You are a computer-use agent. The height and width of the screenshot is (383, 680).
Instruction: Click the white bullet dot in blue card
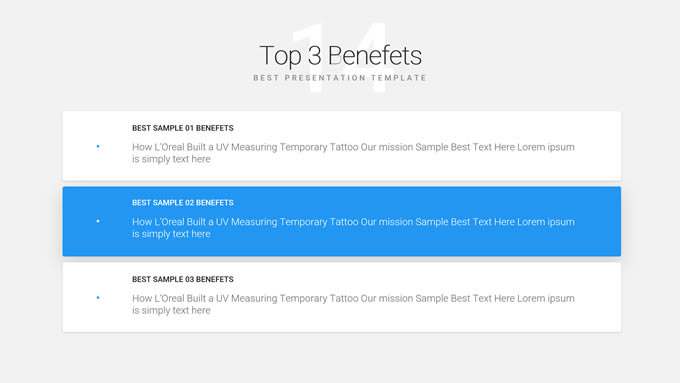point(98,221)
